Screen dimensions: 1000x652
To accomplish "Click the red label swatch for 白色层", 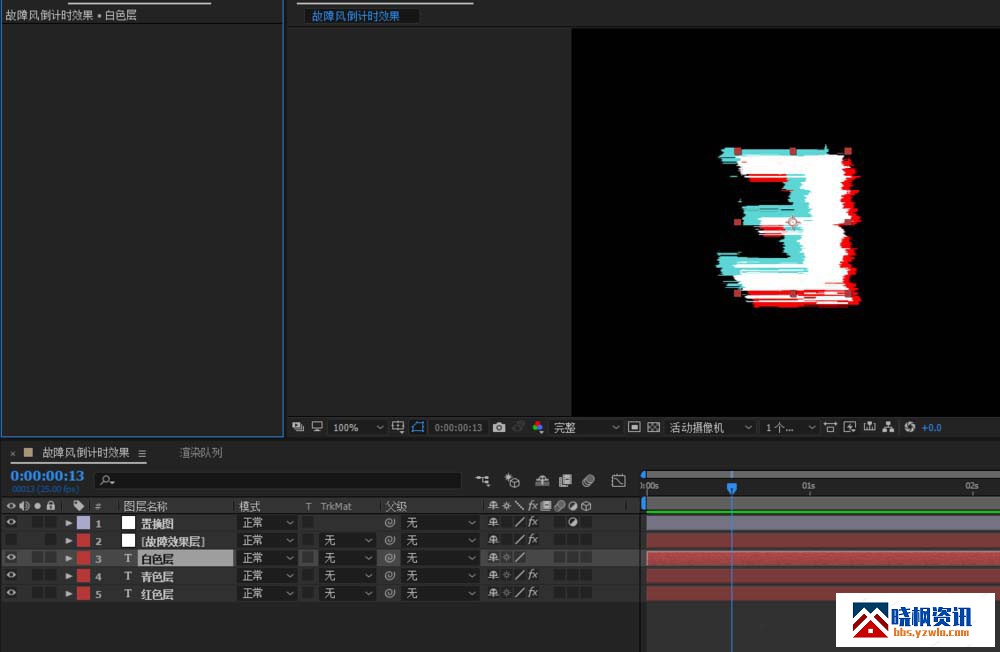I will [x=83, y=558].
